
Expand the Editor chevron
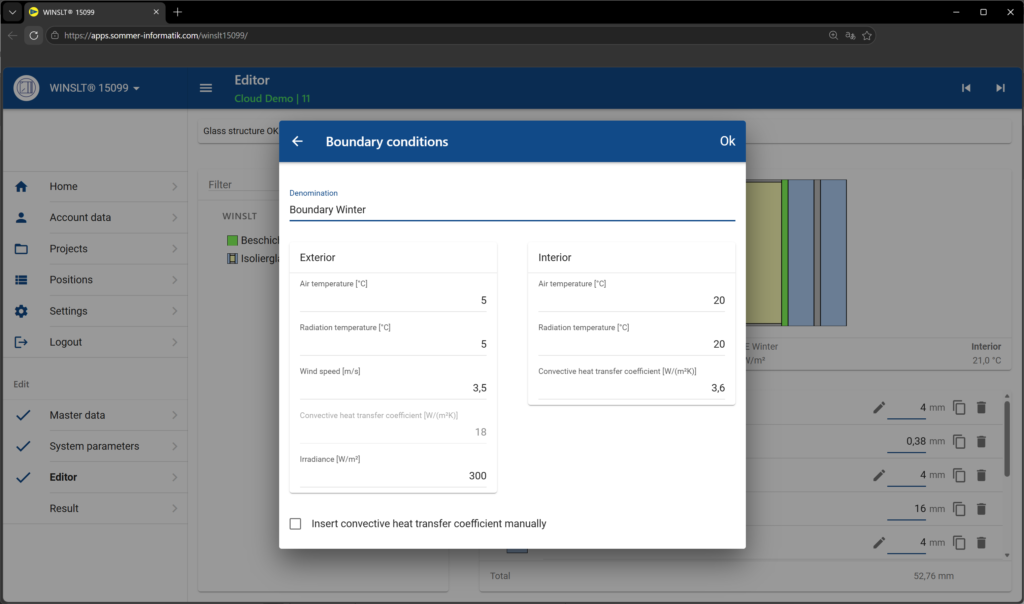(174, 477)
